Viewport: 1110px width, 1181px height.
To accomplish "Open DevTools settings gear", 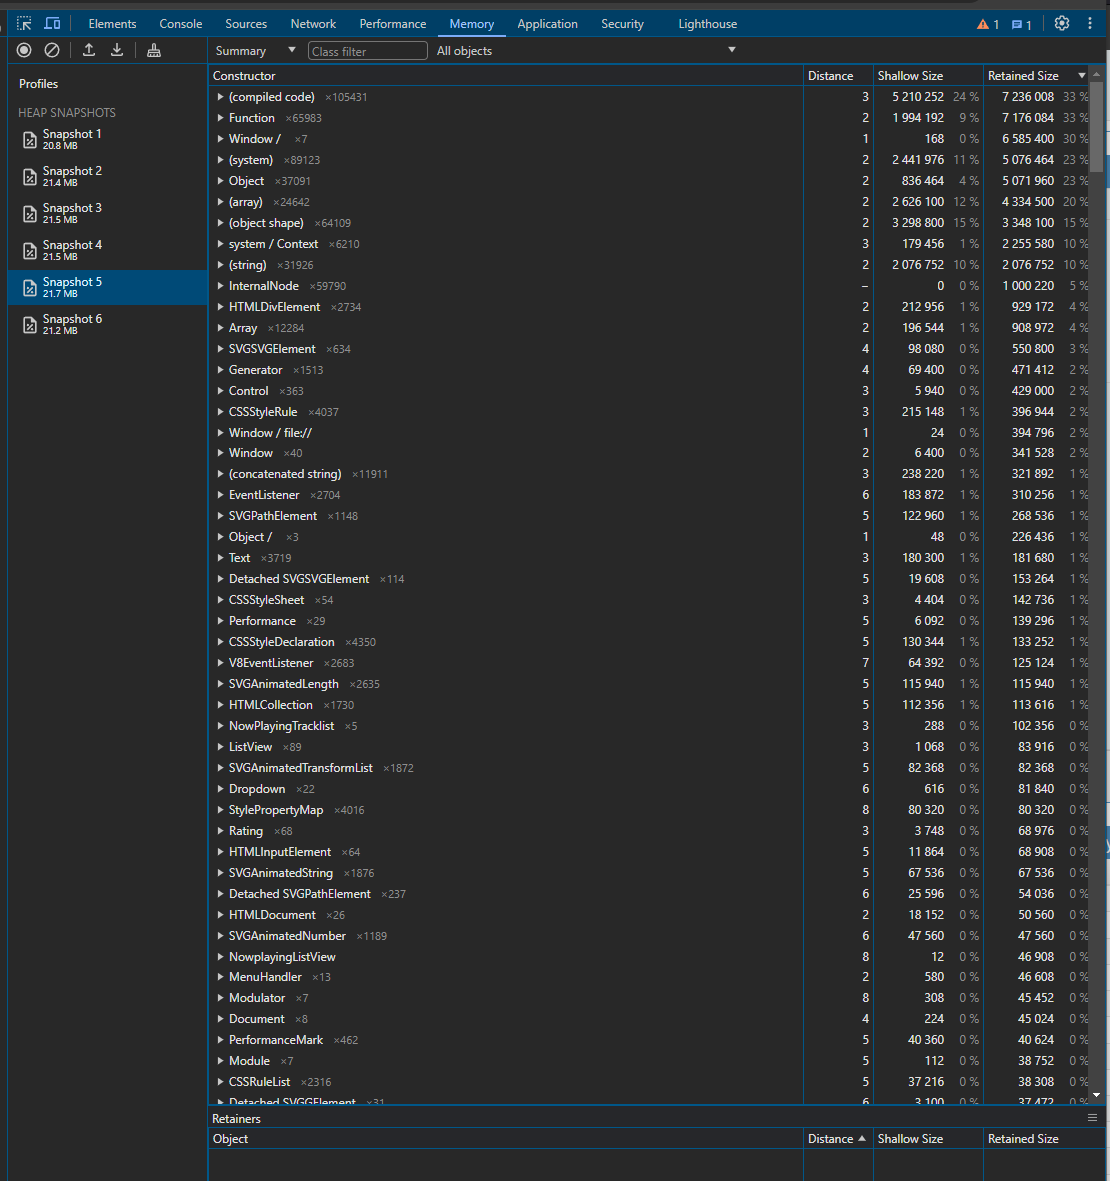I will click(x=1062, y=23).
